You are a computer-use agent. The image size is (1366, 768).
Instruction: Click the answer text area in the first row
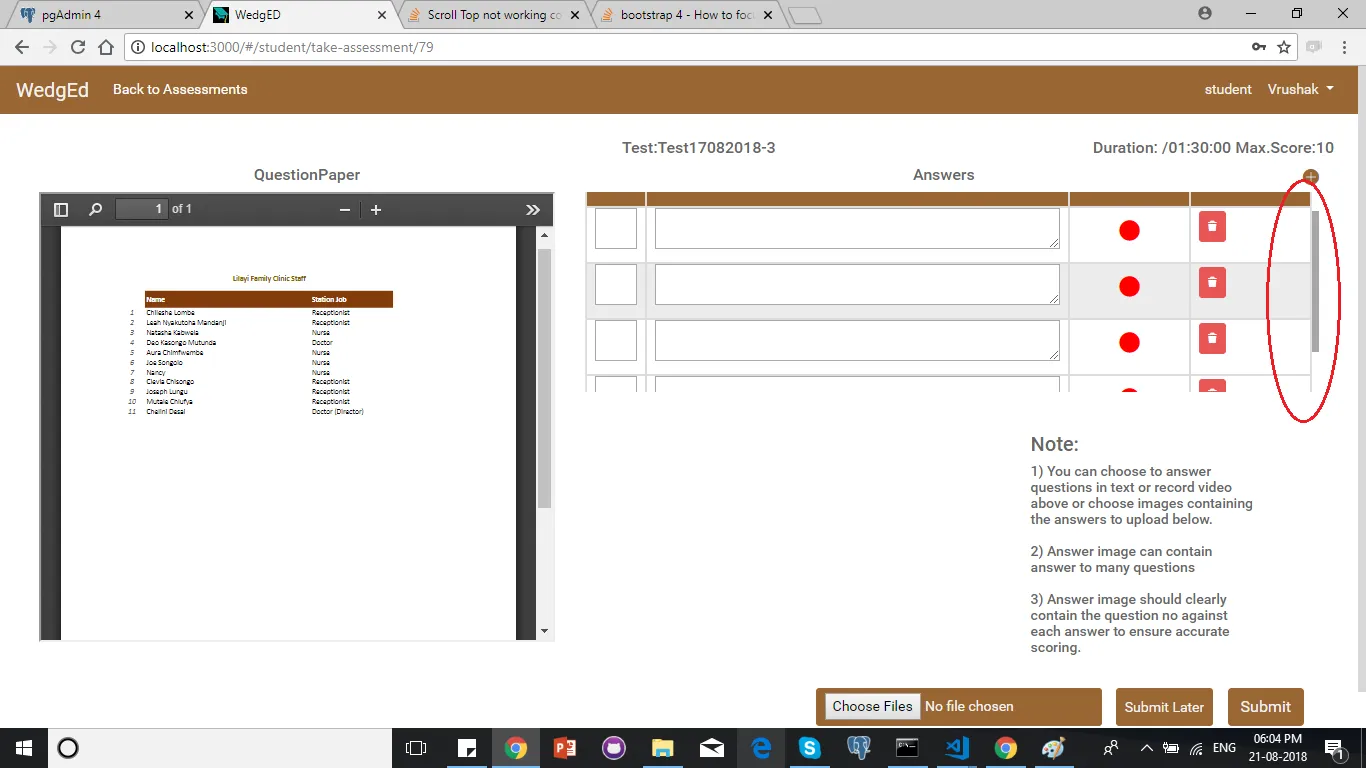point(857,228)
